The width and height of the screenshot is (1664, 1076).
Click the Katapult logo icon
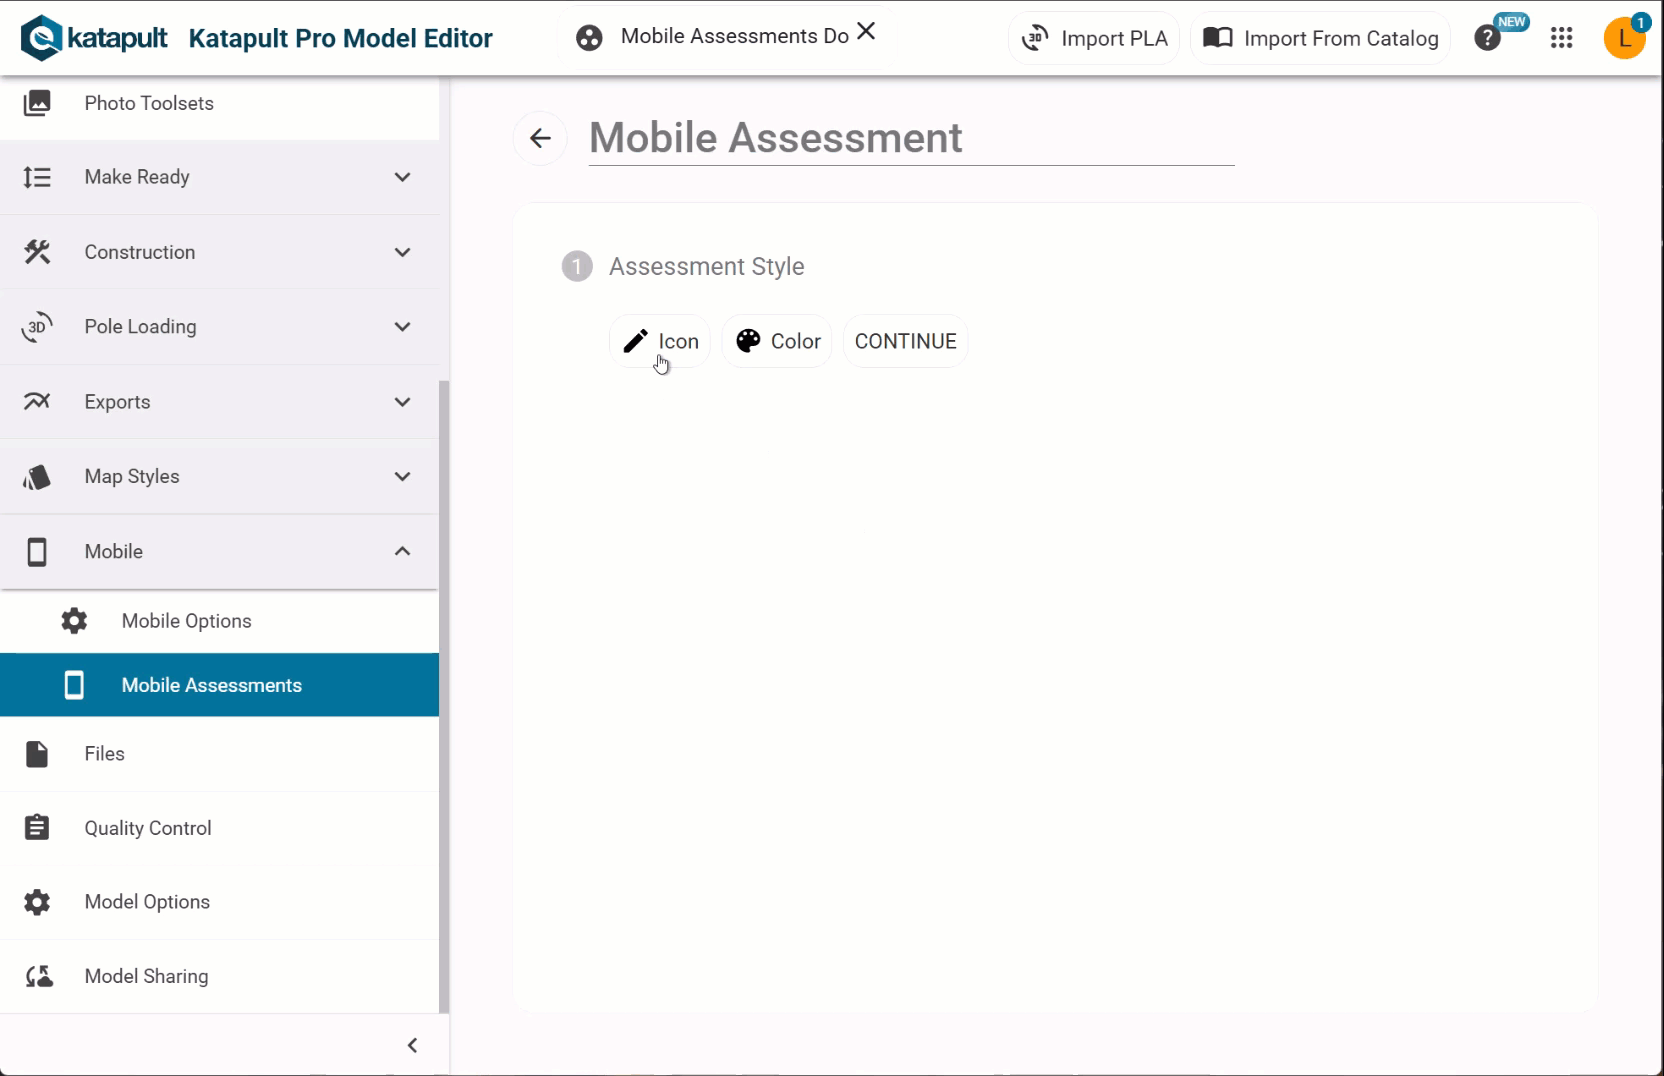tap(41, 38)
